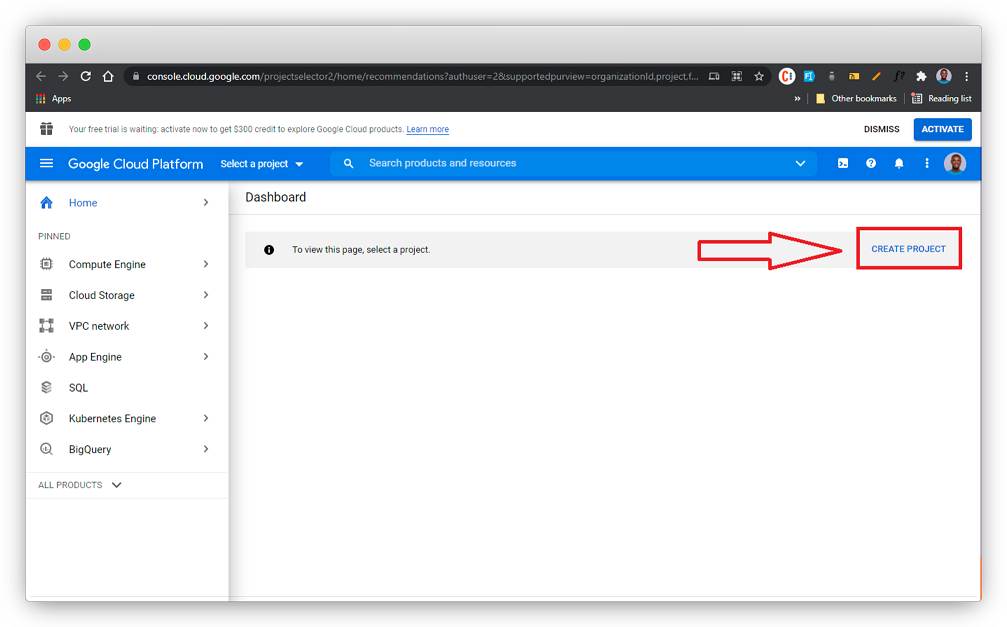Image resolution: width=1007 pixels, height=627 pixels.
Task: Click the browser forward arrow
Action: [63, 76]
